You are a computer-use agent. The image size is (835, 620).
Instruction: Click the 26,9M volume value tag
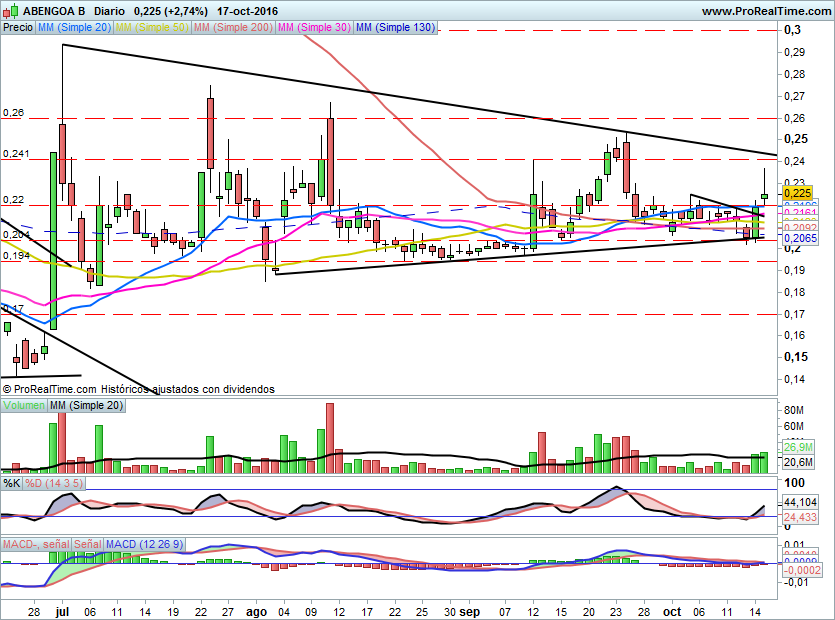798,447
